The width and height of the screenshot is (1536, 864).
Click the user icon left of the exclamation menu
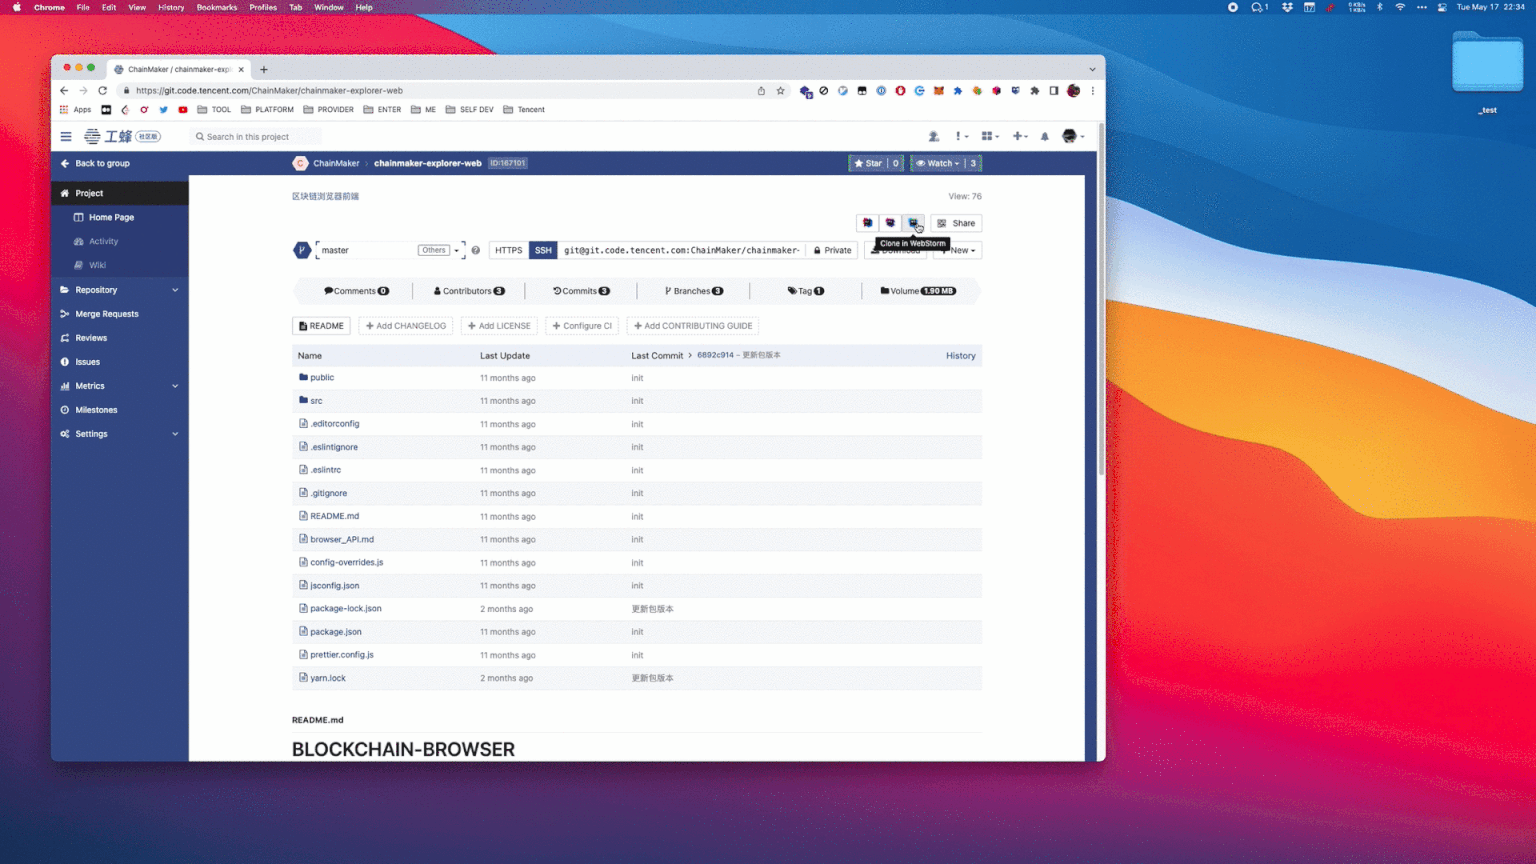click(934, 136)
